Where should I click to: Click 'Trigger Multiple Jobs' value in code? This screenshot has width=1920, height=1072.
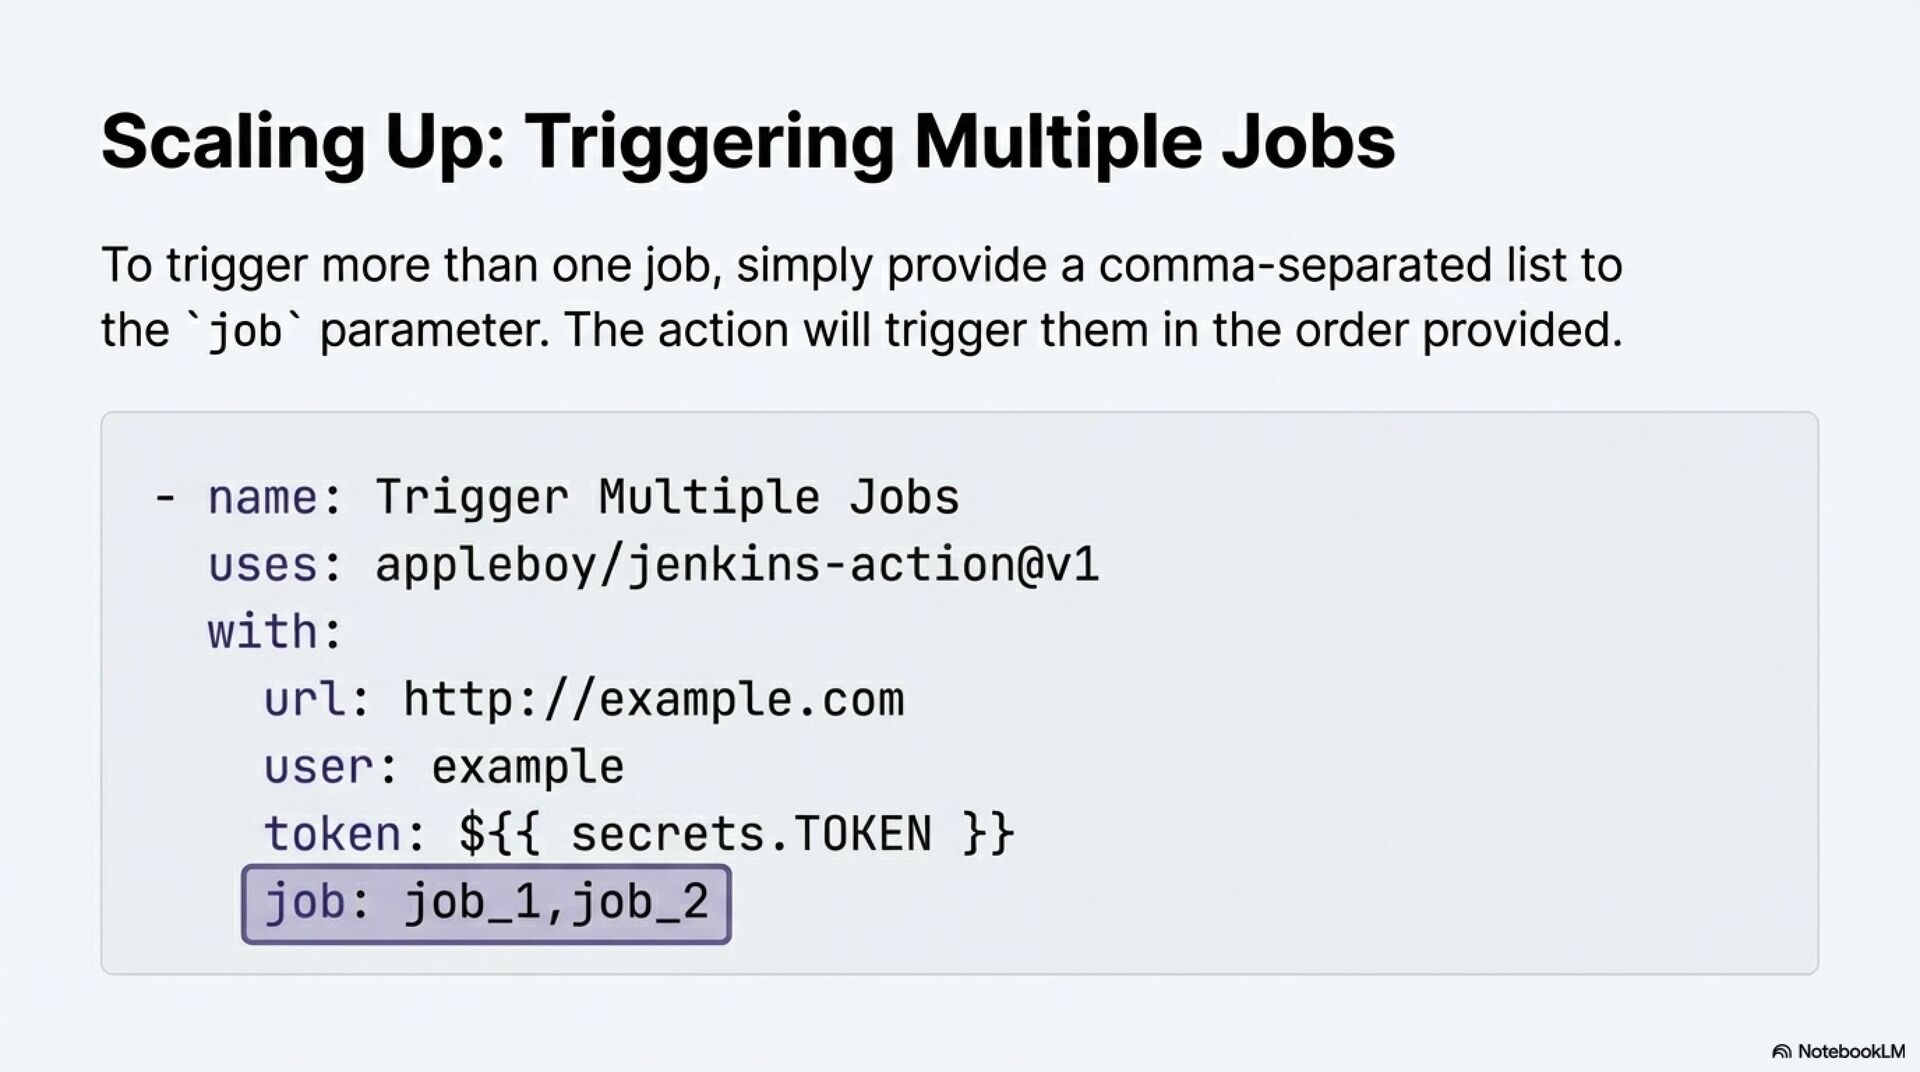[x=667, y=497]
